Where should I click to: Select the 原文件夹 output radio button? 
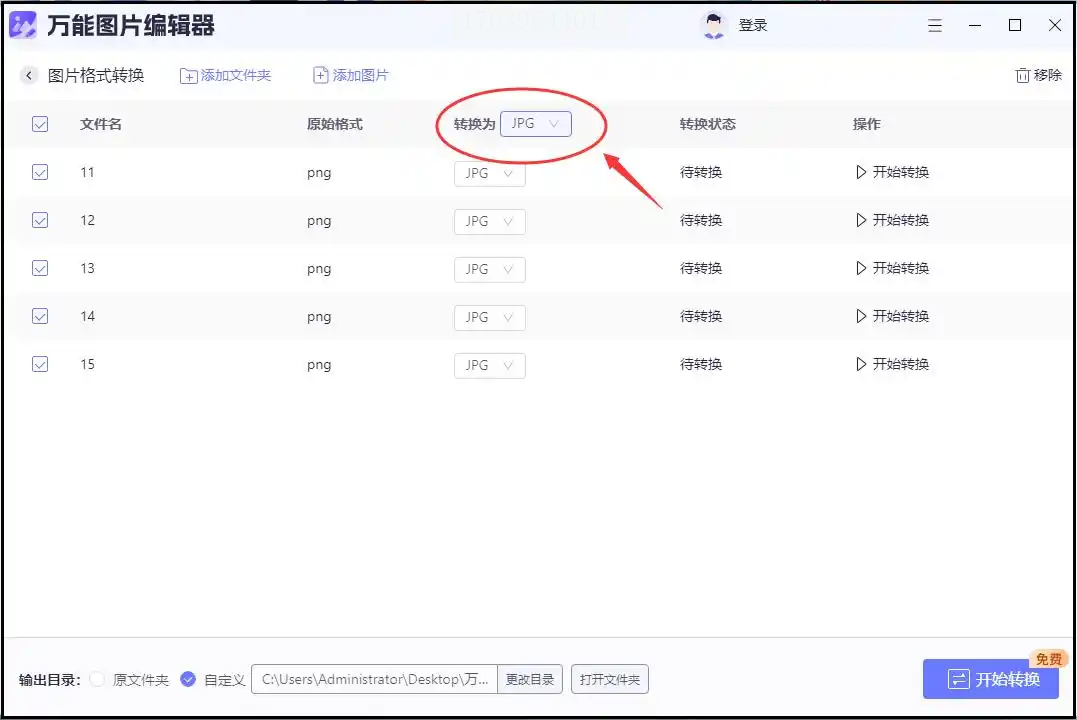pyautogui.click(x=98, y=679)
